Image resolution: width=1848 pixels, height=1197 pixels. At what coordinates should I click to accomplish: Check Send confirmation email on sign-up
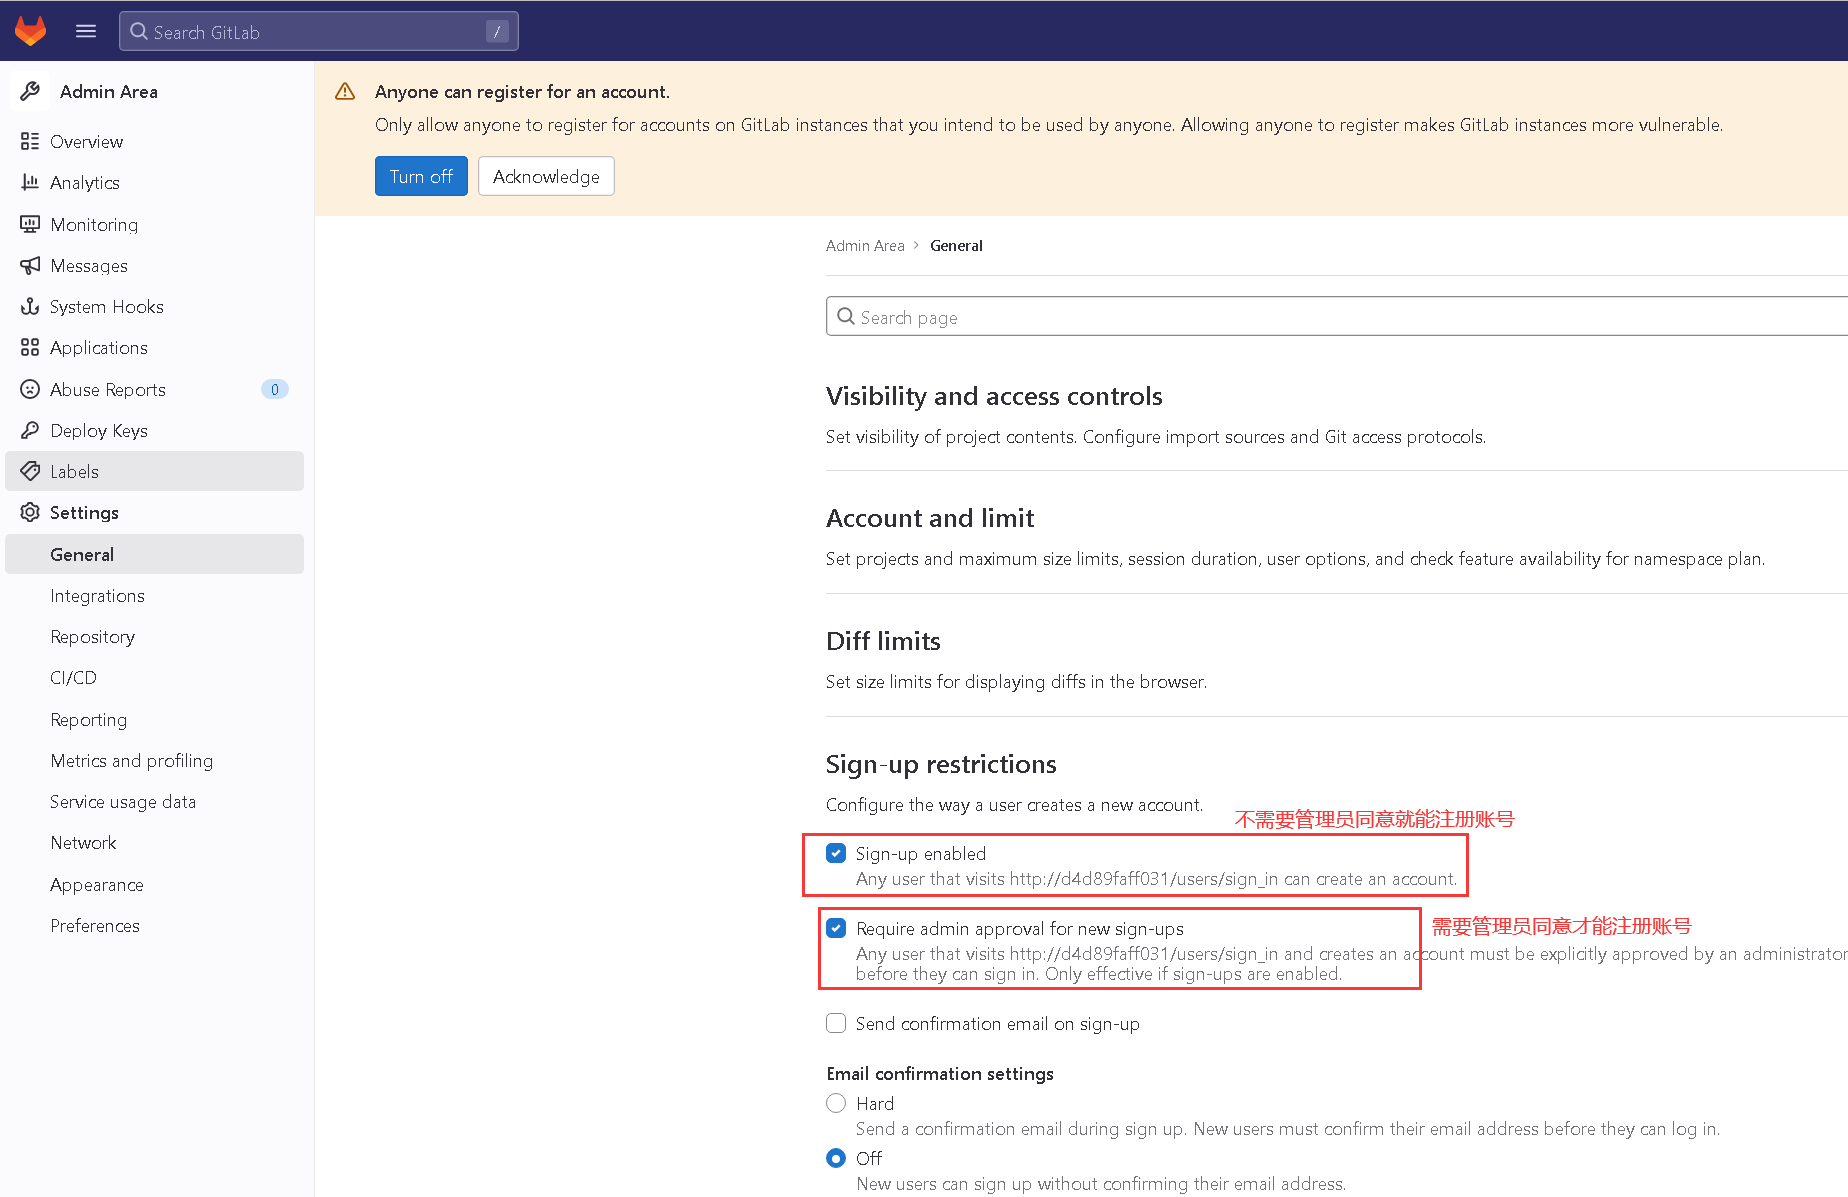(836, 1023)
